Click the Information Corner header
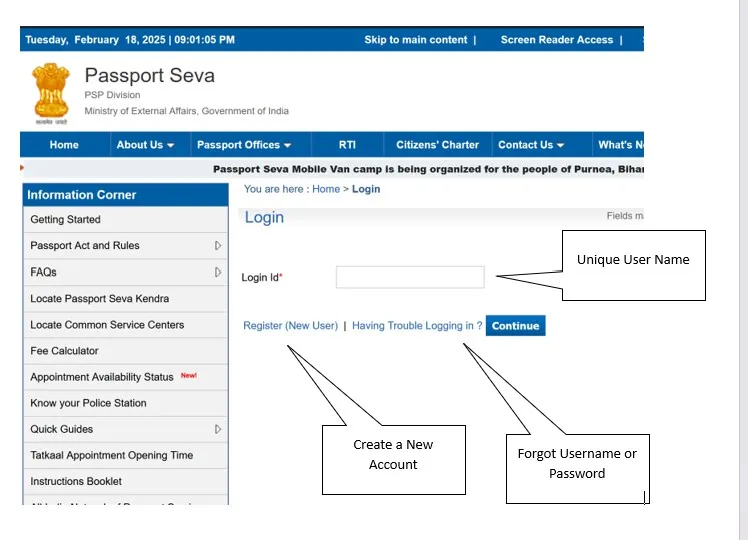Screen dimensions: 748x540 pyautogui.click(x=125, y=195)
